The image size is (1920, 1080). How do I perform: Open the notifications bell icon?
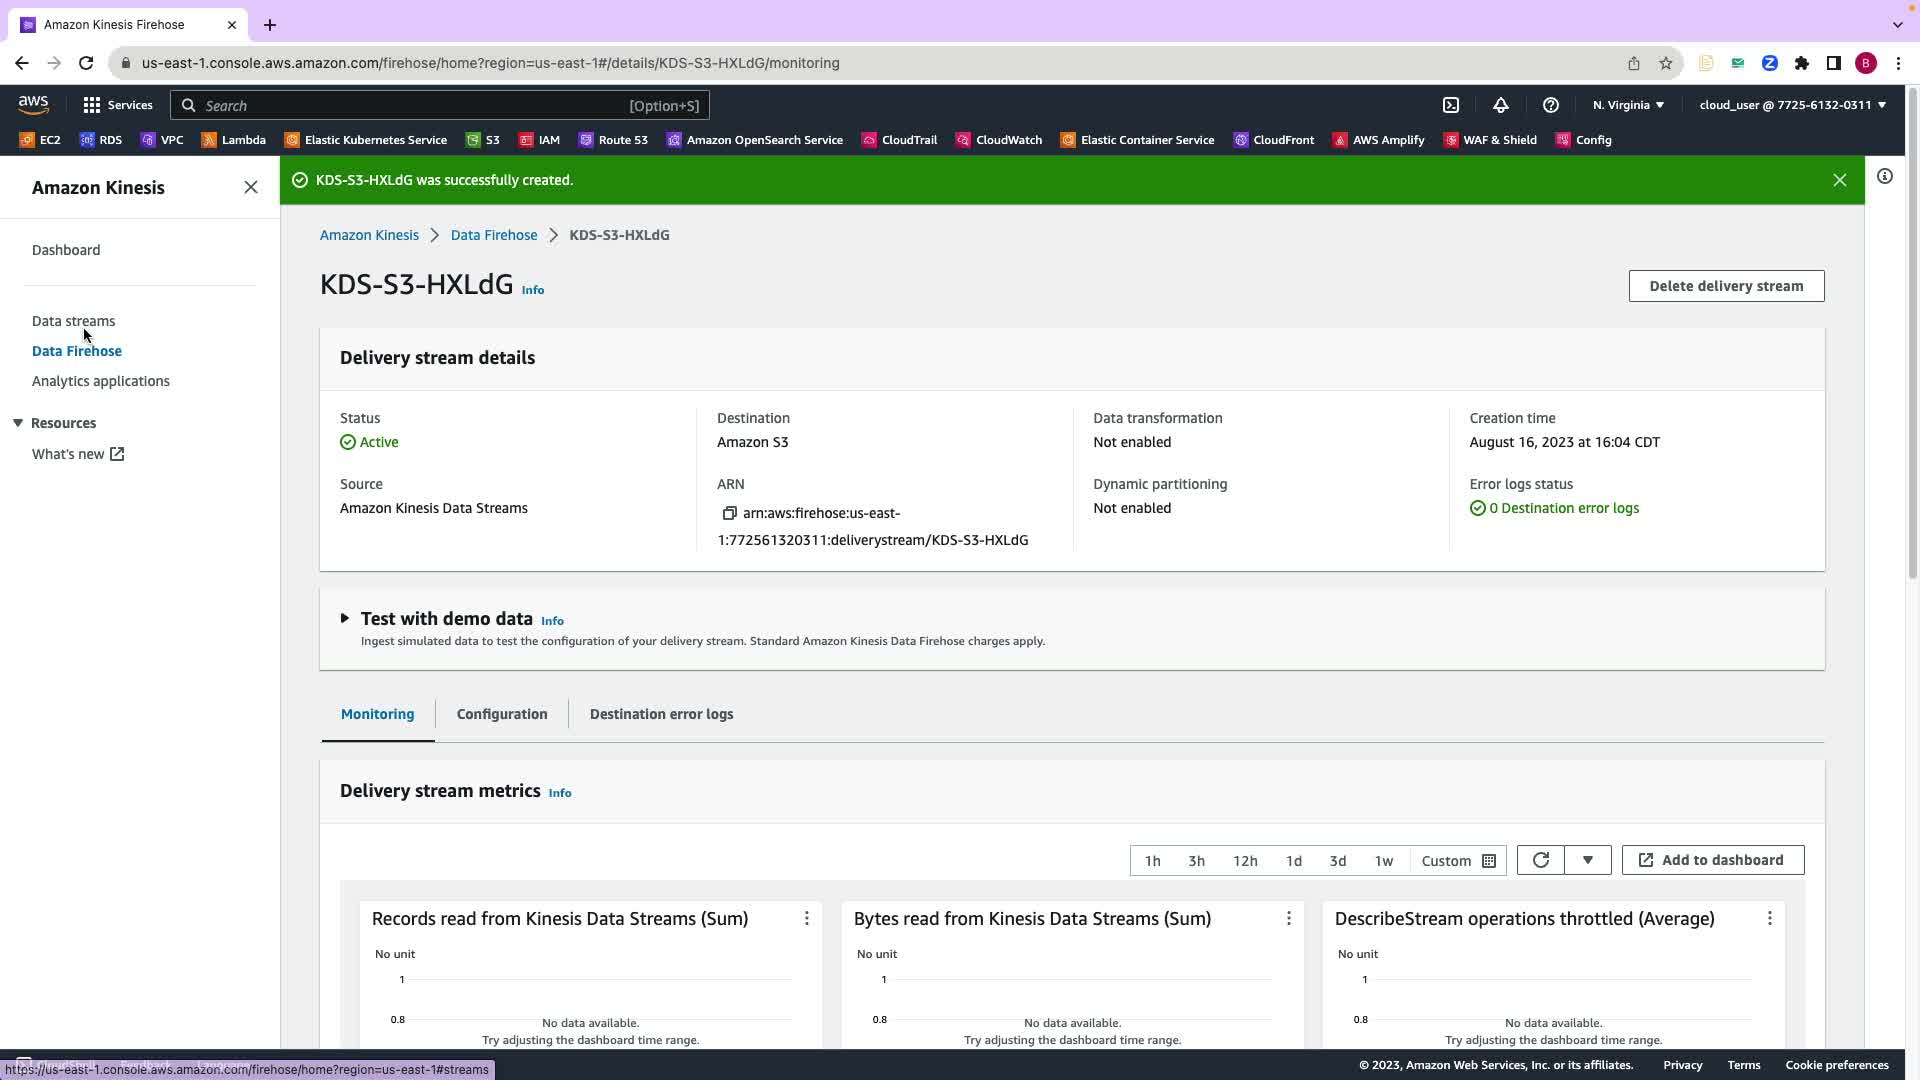coord(1500,105)
